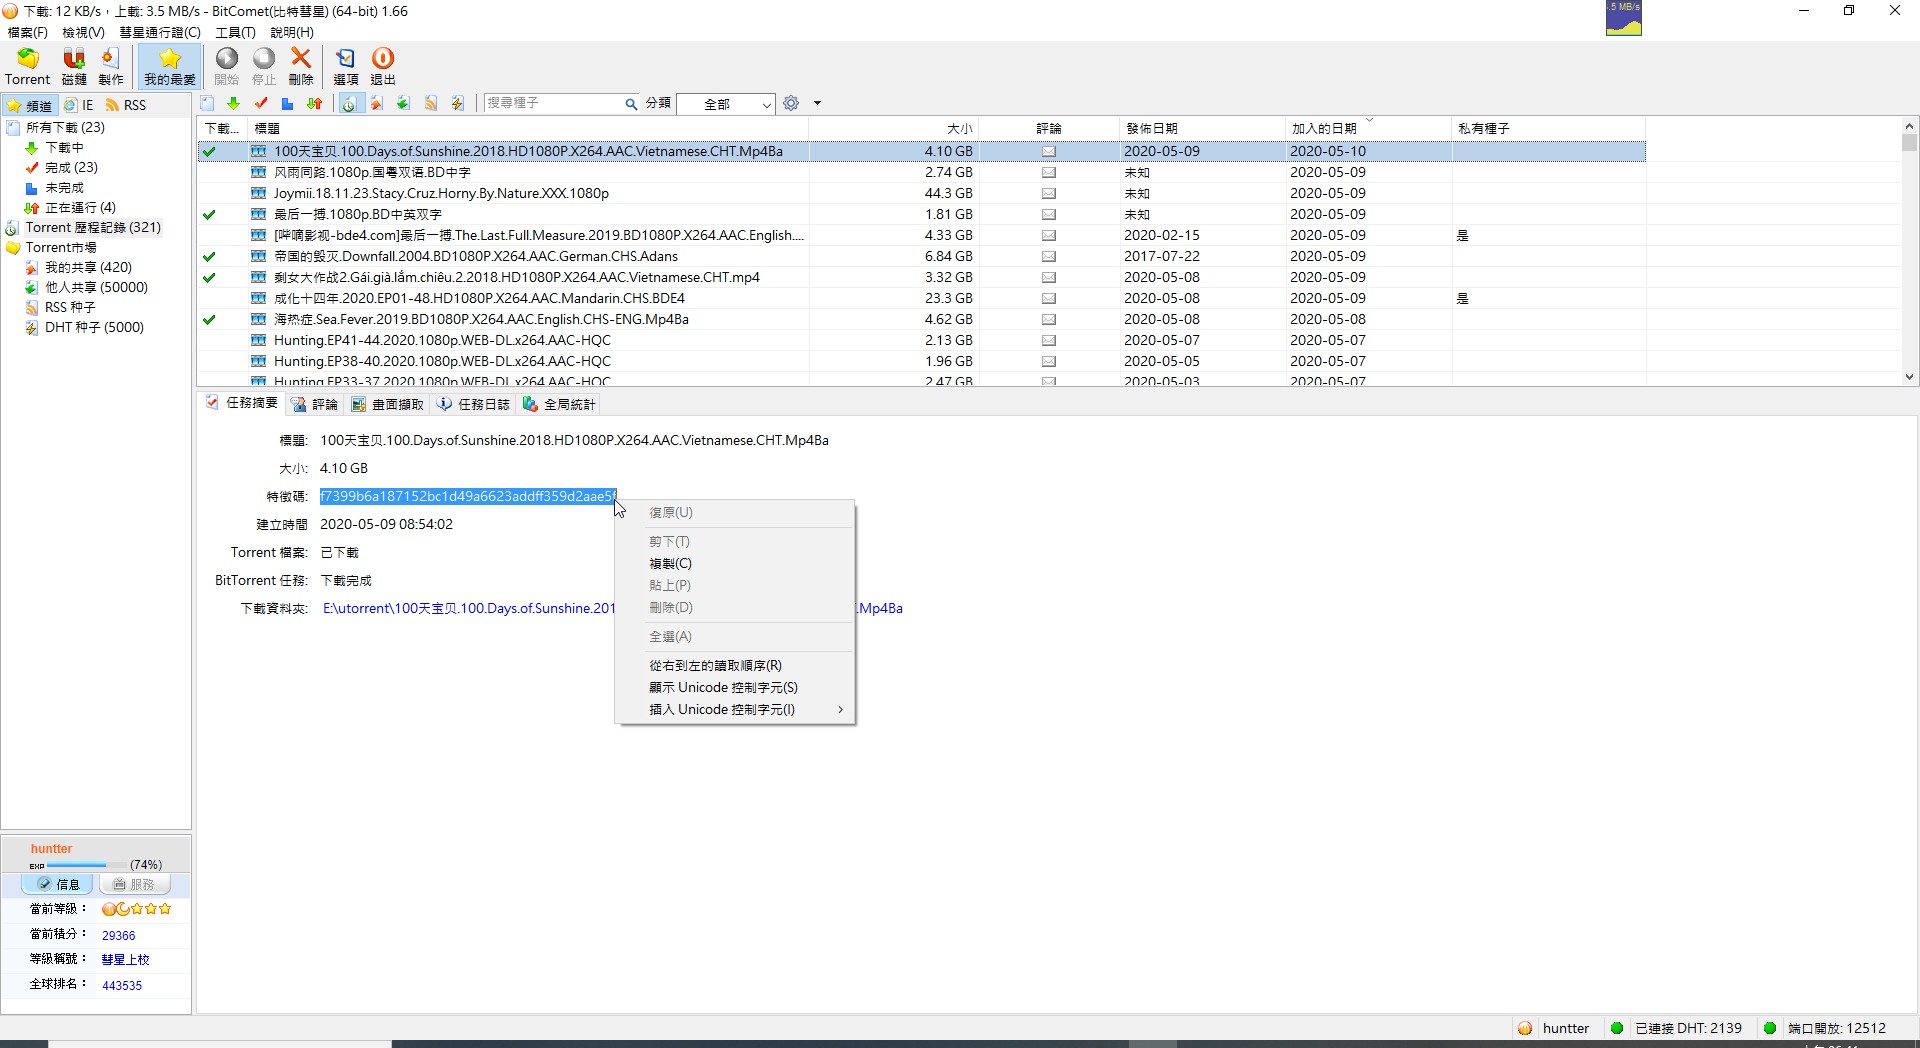Toggle 顯示 Unicode 控制字元(S) in the context menu
This screenshot has width=1920, height=1048.
pos(735,687)
